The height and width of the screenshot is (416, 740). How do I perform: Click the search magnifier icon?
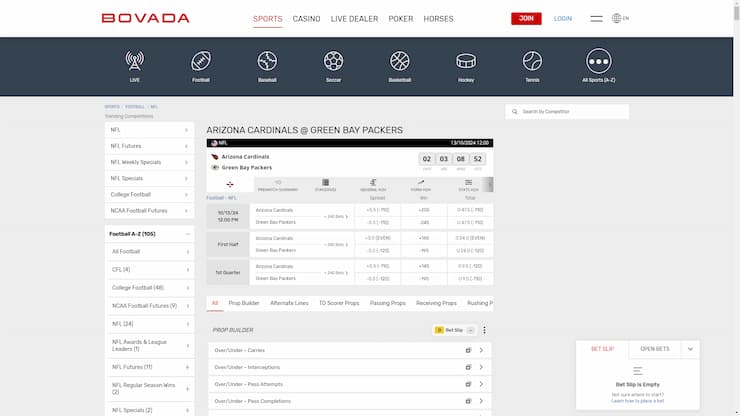tap(514, 112)
